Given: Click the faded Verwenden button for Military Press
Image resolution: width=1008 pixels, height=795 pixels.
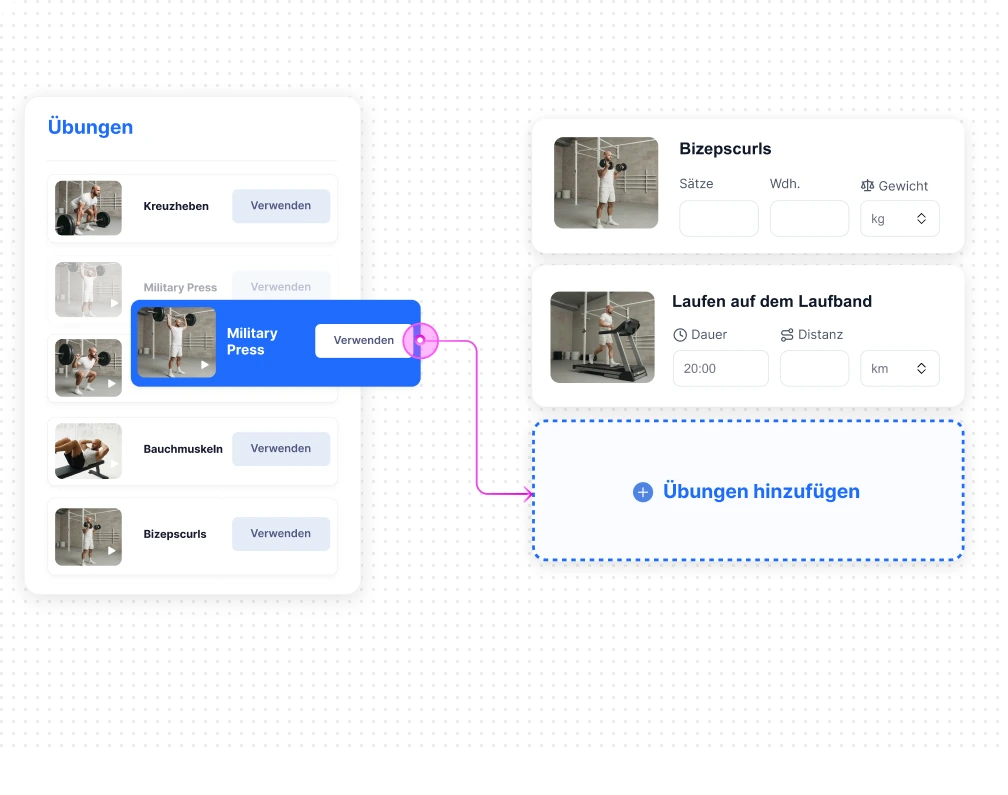Looking at the screenshot, I should point(281,285).
